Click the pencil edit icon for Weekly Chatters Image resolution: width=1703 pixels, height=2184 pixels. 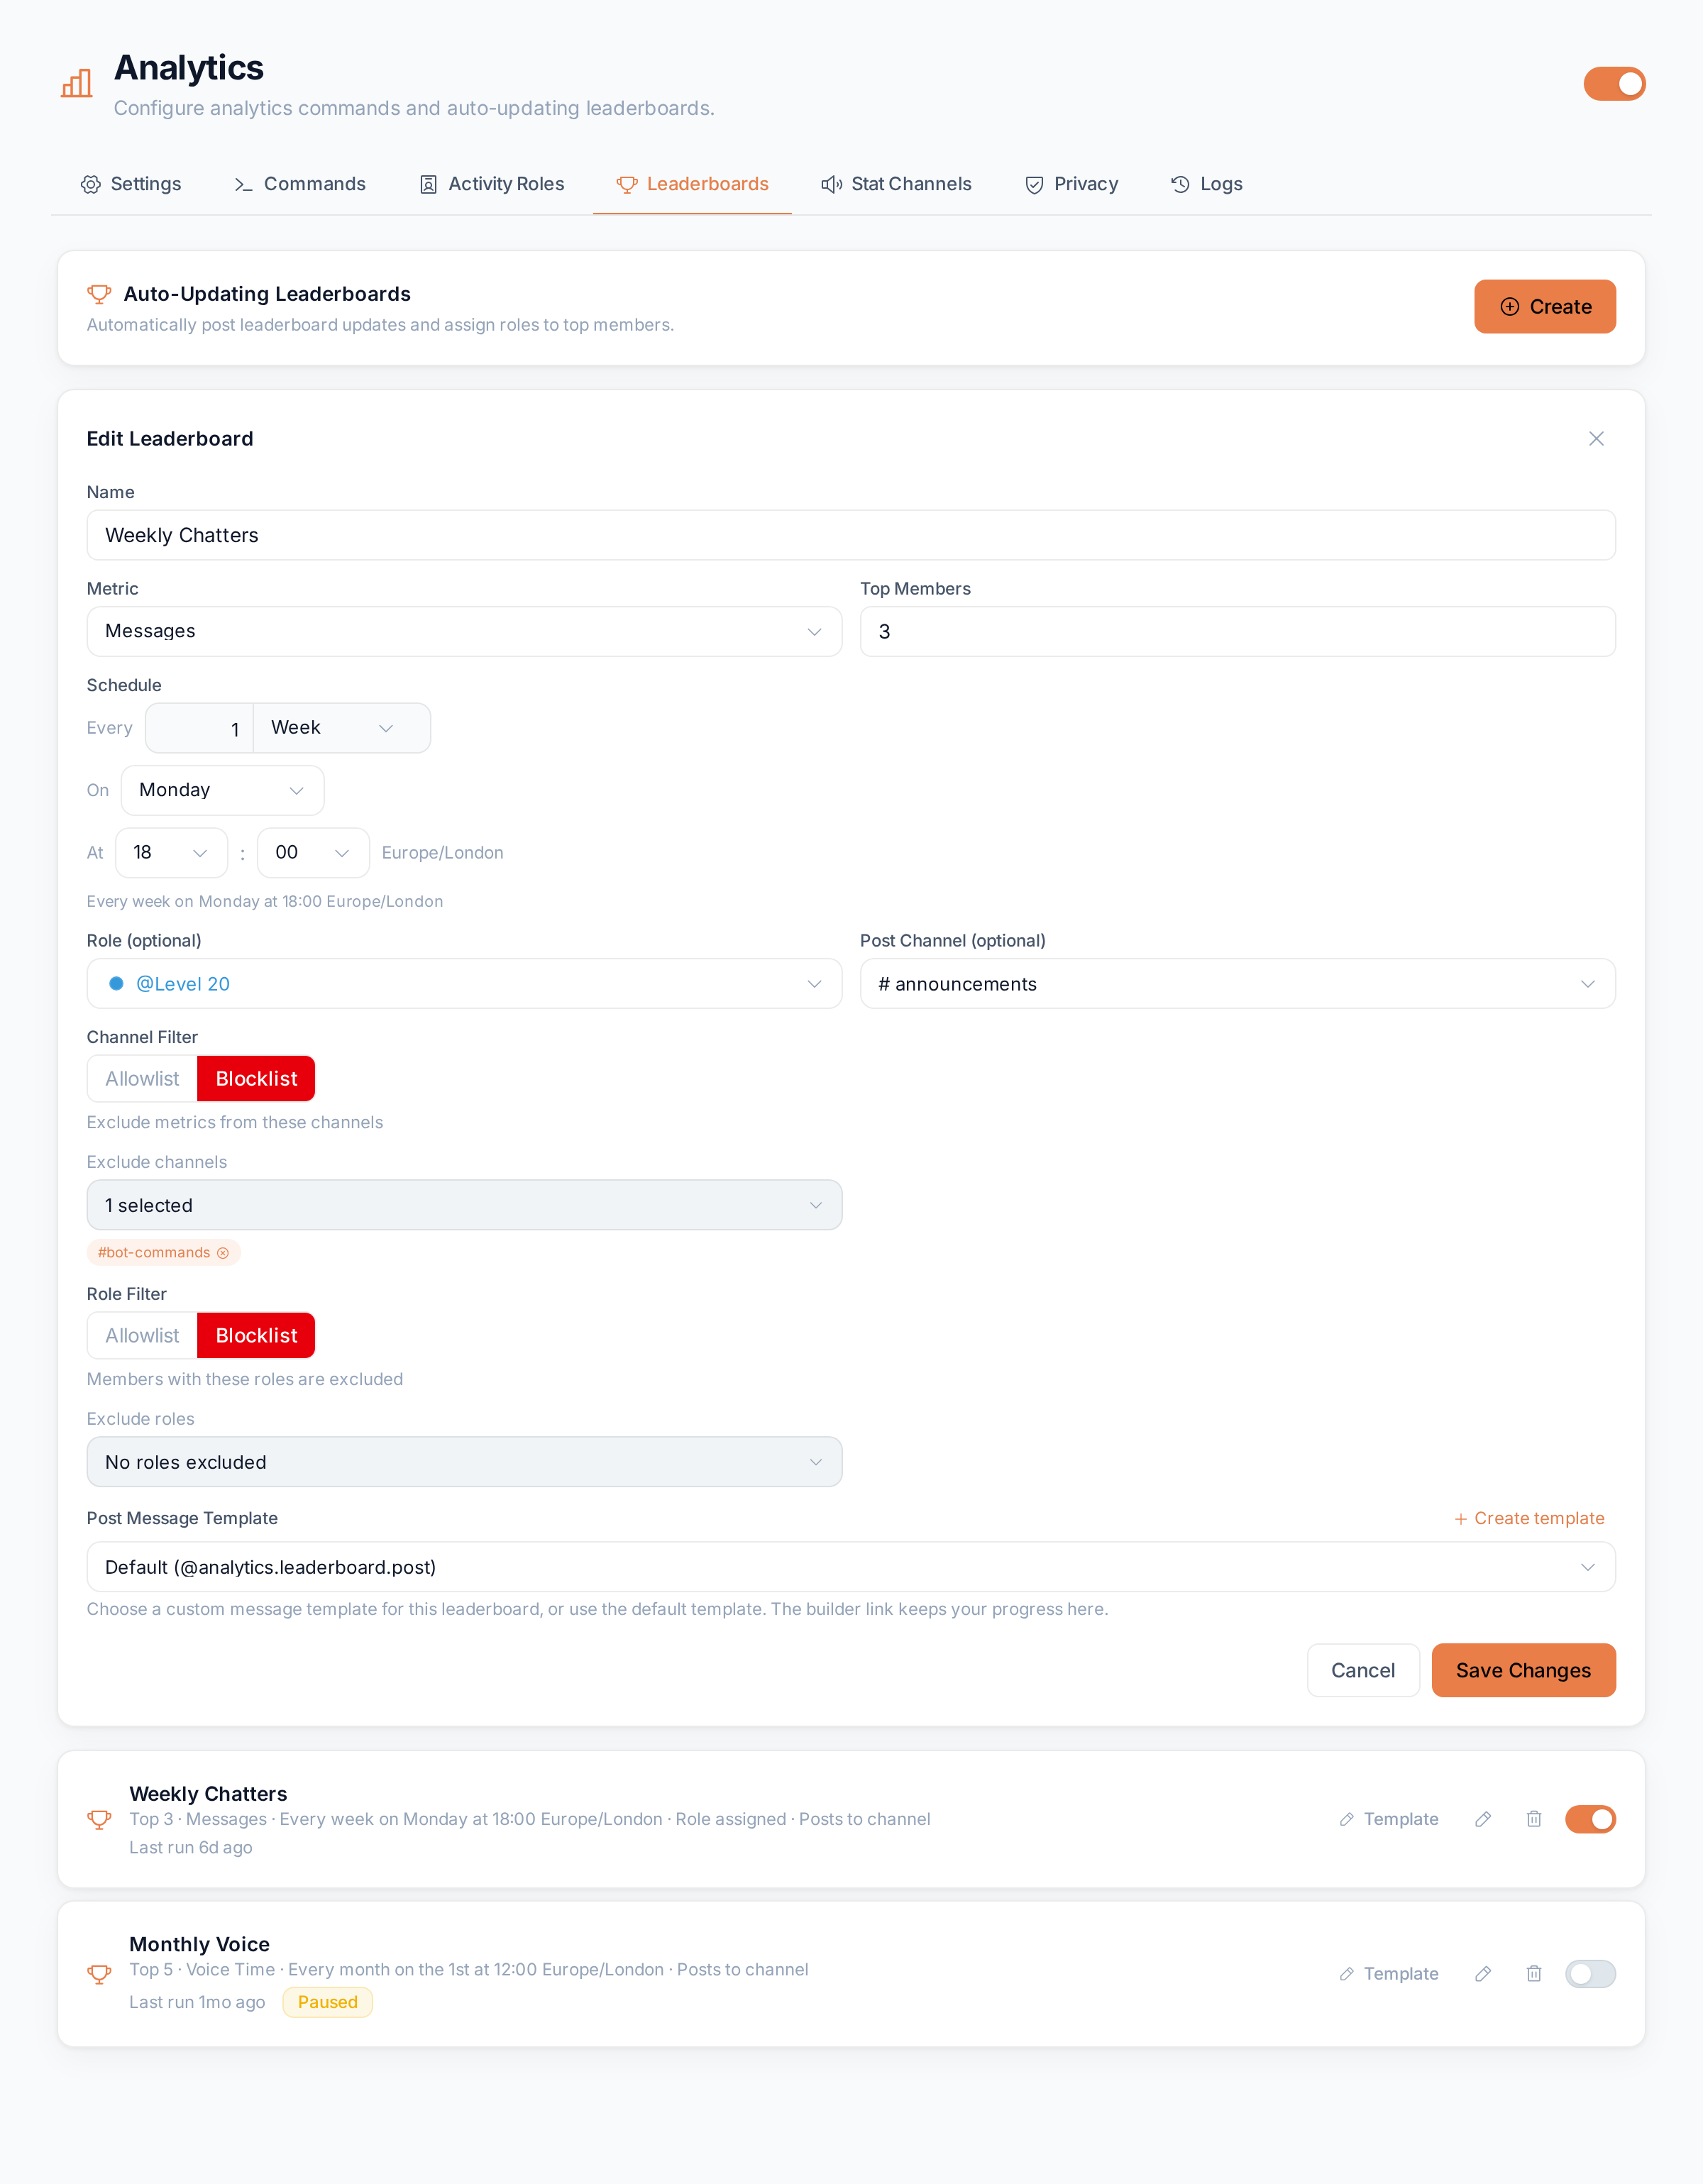(x=1483, y=1819)
